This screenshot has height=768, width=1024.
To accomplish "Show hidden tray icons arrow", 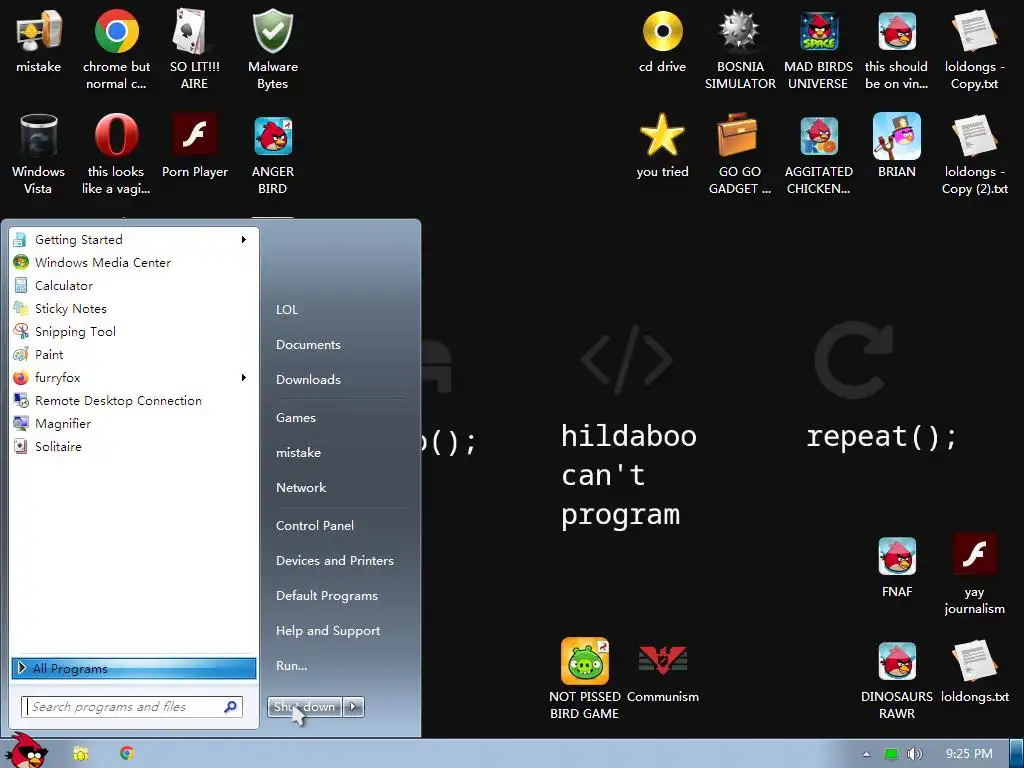I will [x=866, y=754].
